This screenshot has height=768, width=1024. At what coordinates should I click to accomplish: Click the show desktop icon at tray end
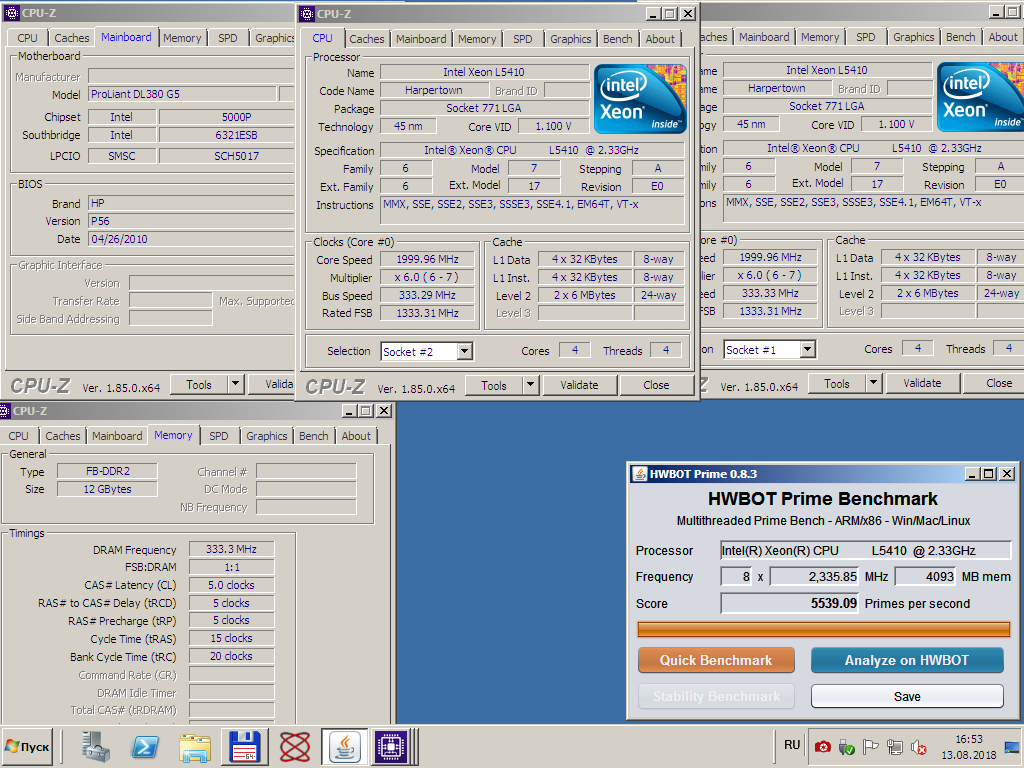(1013, 746)
